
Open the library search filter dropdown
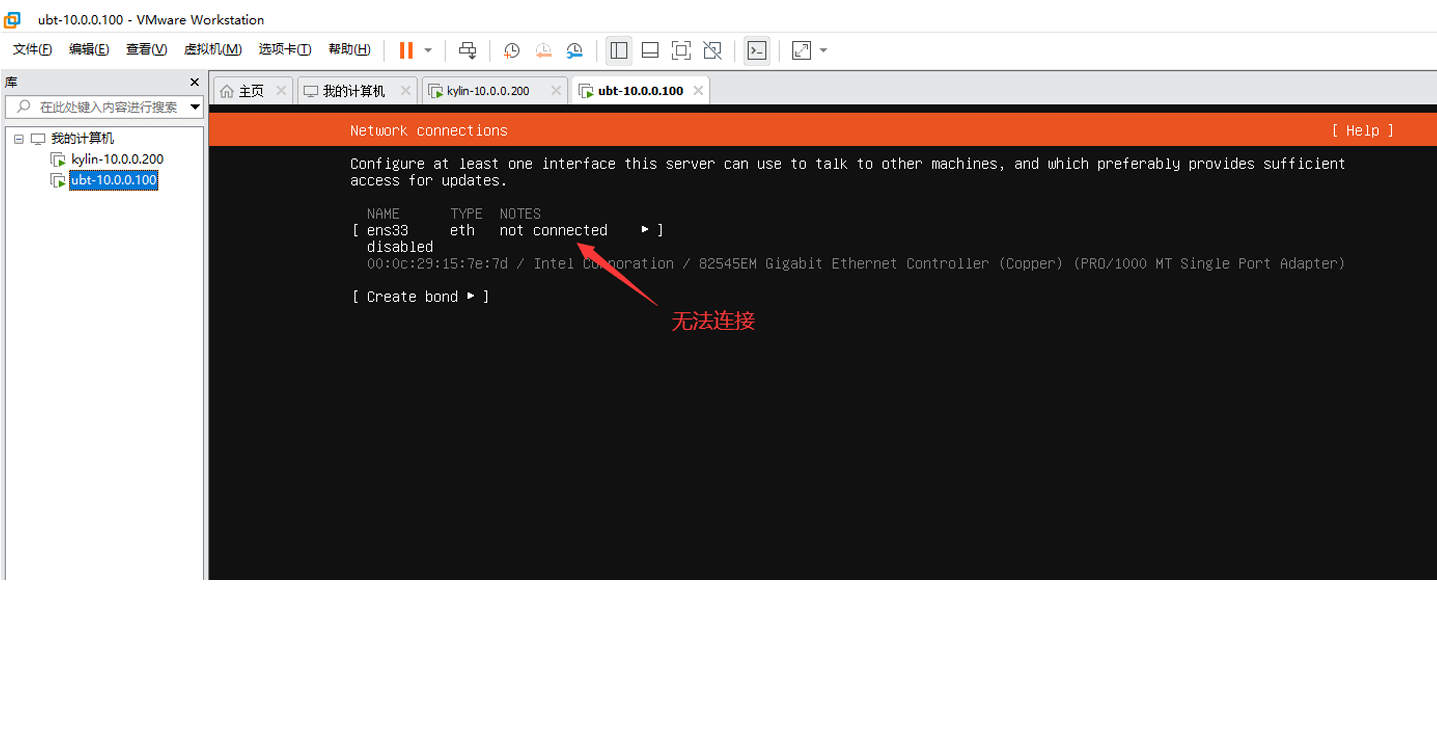point(195,107)
